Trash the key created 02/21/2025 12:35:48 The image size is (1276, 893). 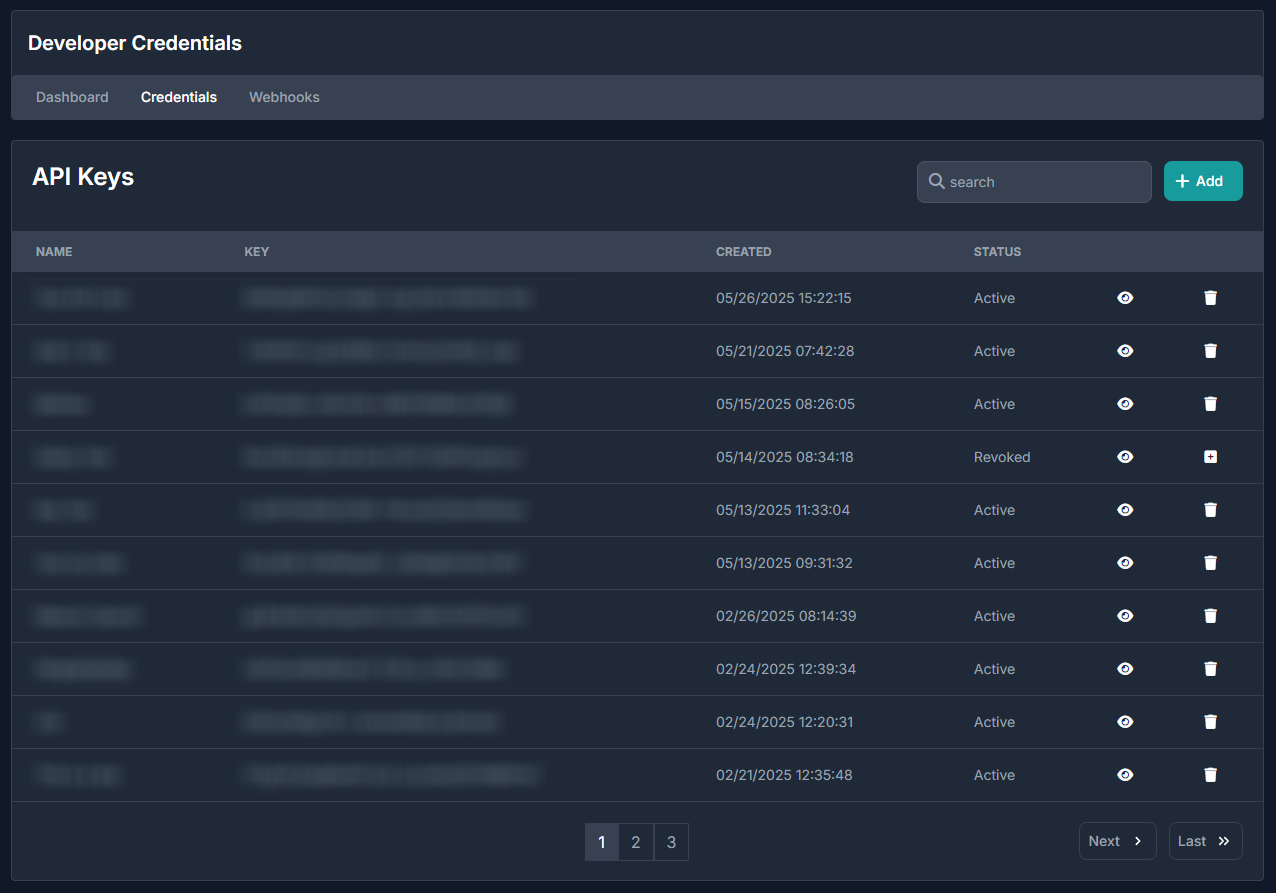click(1210, 775)
